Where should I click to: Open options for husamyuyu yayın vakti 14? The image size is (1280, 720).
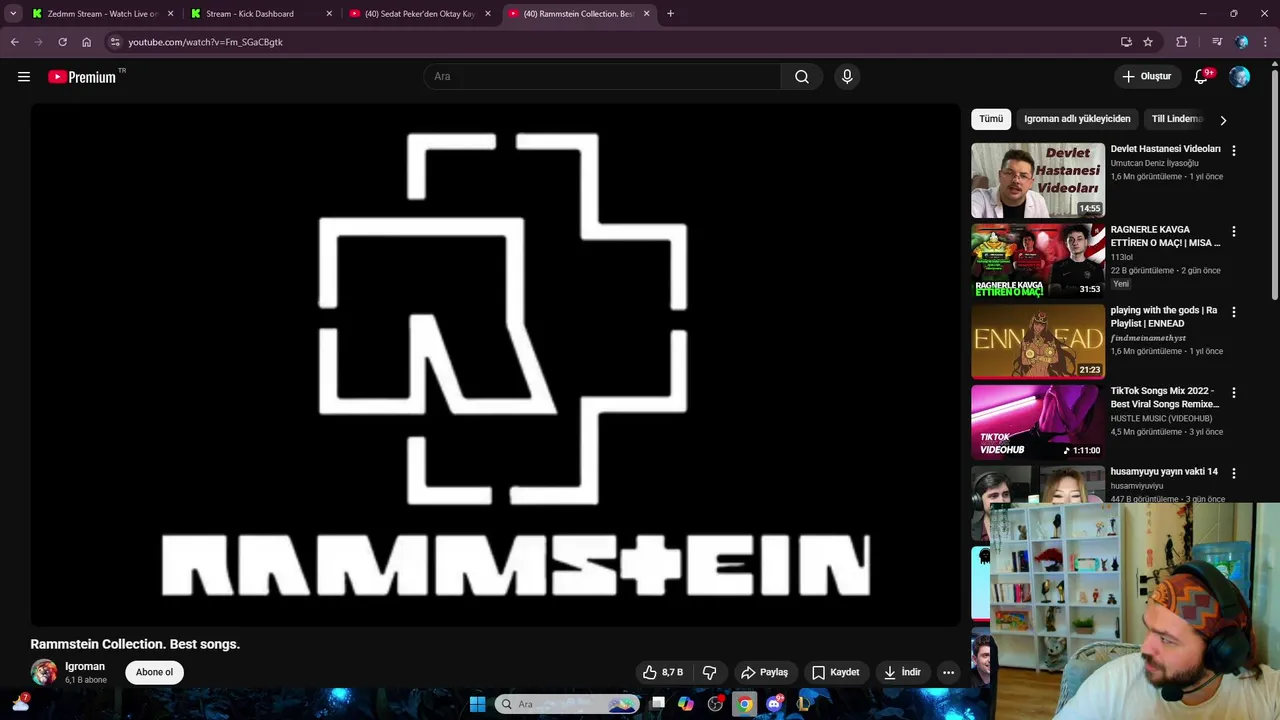[1233, 473]
